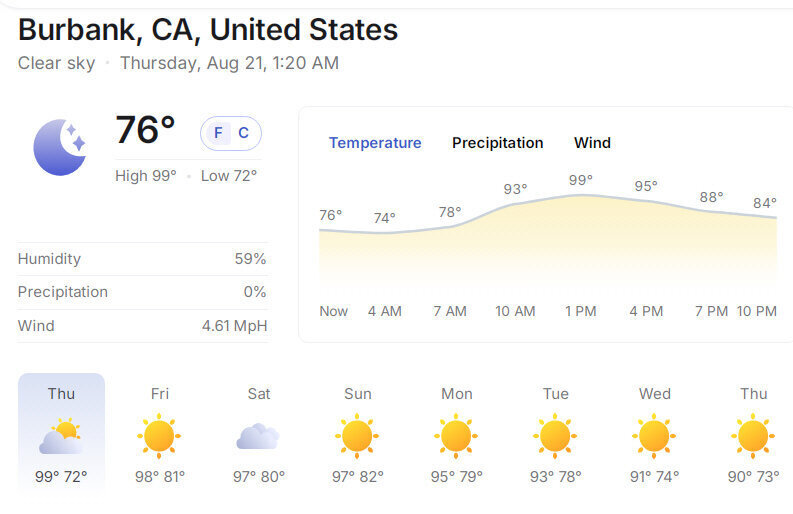793x514 pixels.
Task: Click Wednesday's sun icon
Action: (654, 437)
